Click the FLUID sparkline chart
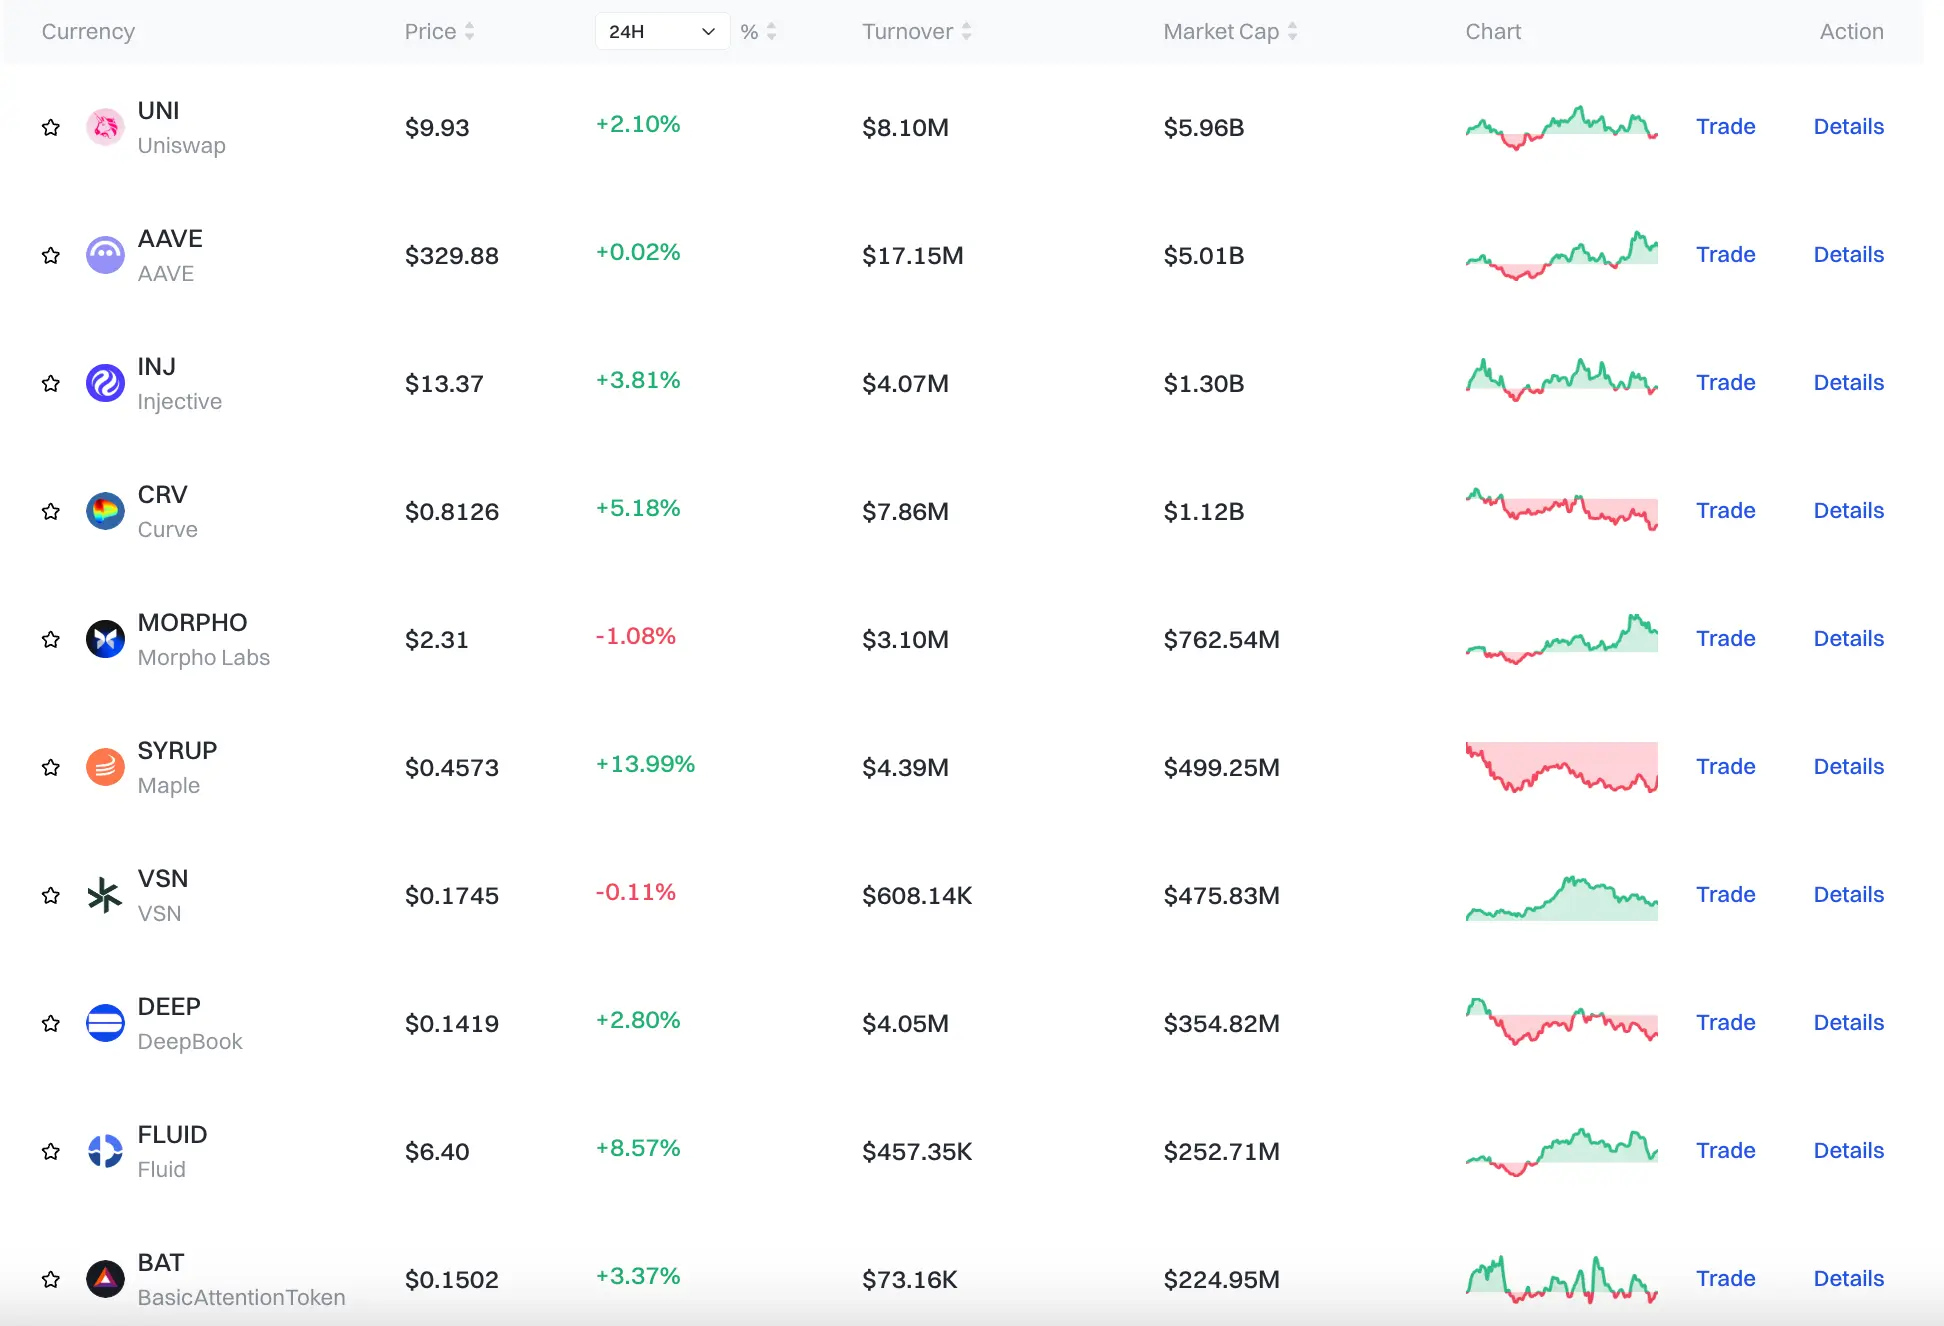The width and height of the screenshot is (1944, 1326). 1561,1152
